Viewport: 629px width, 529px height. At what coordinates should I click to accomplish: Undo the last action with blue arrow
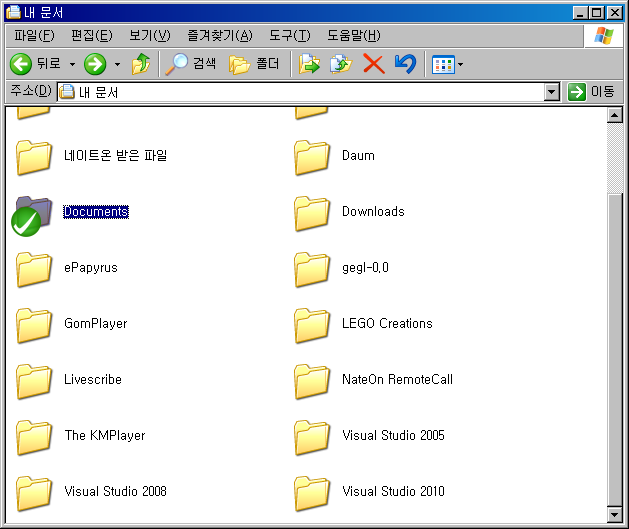coord(406,64)
